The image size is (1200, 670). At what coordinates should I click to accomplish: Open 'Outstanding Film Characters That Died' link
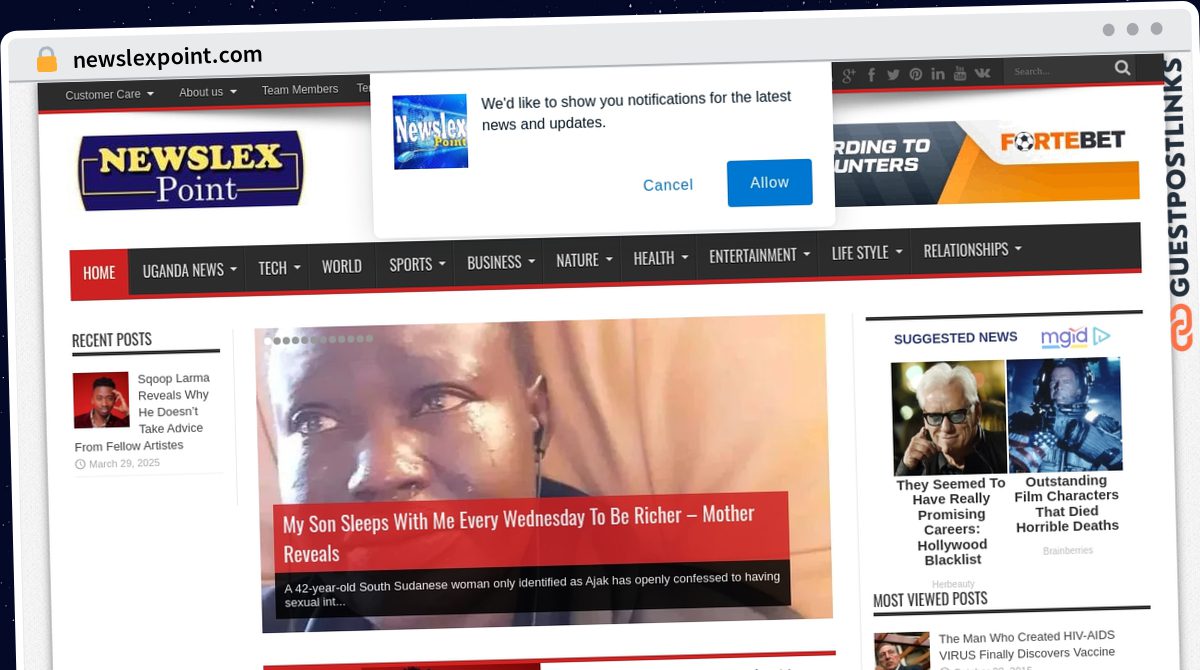click(1067, 503)
